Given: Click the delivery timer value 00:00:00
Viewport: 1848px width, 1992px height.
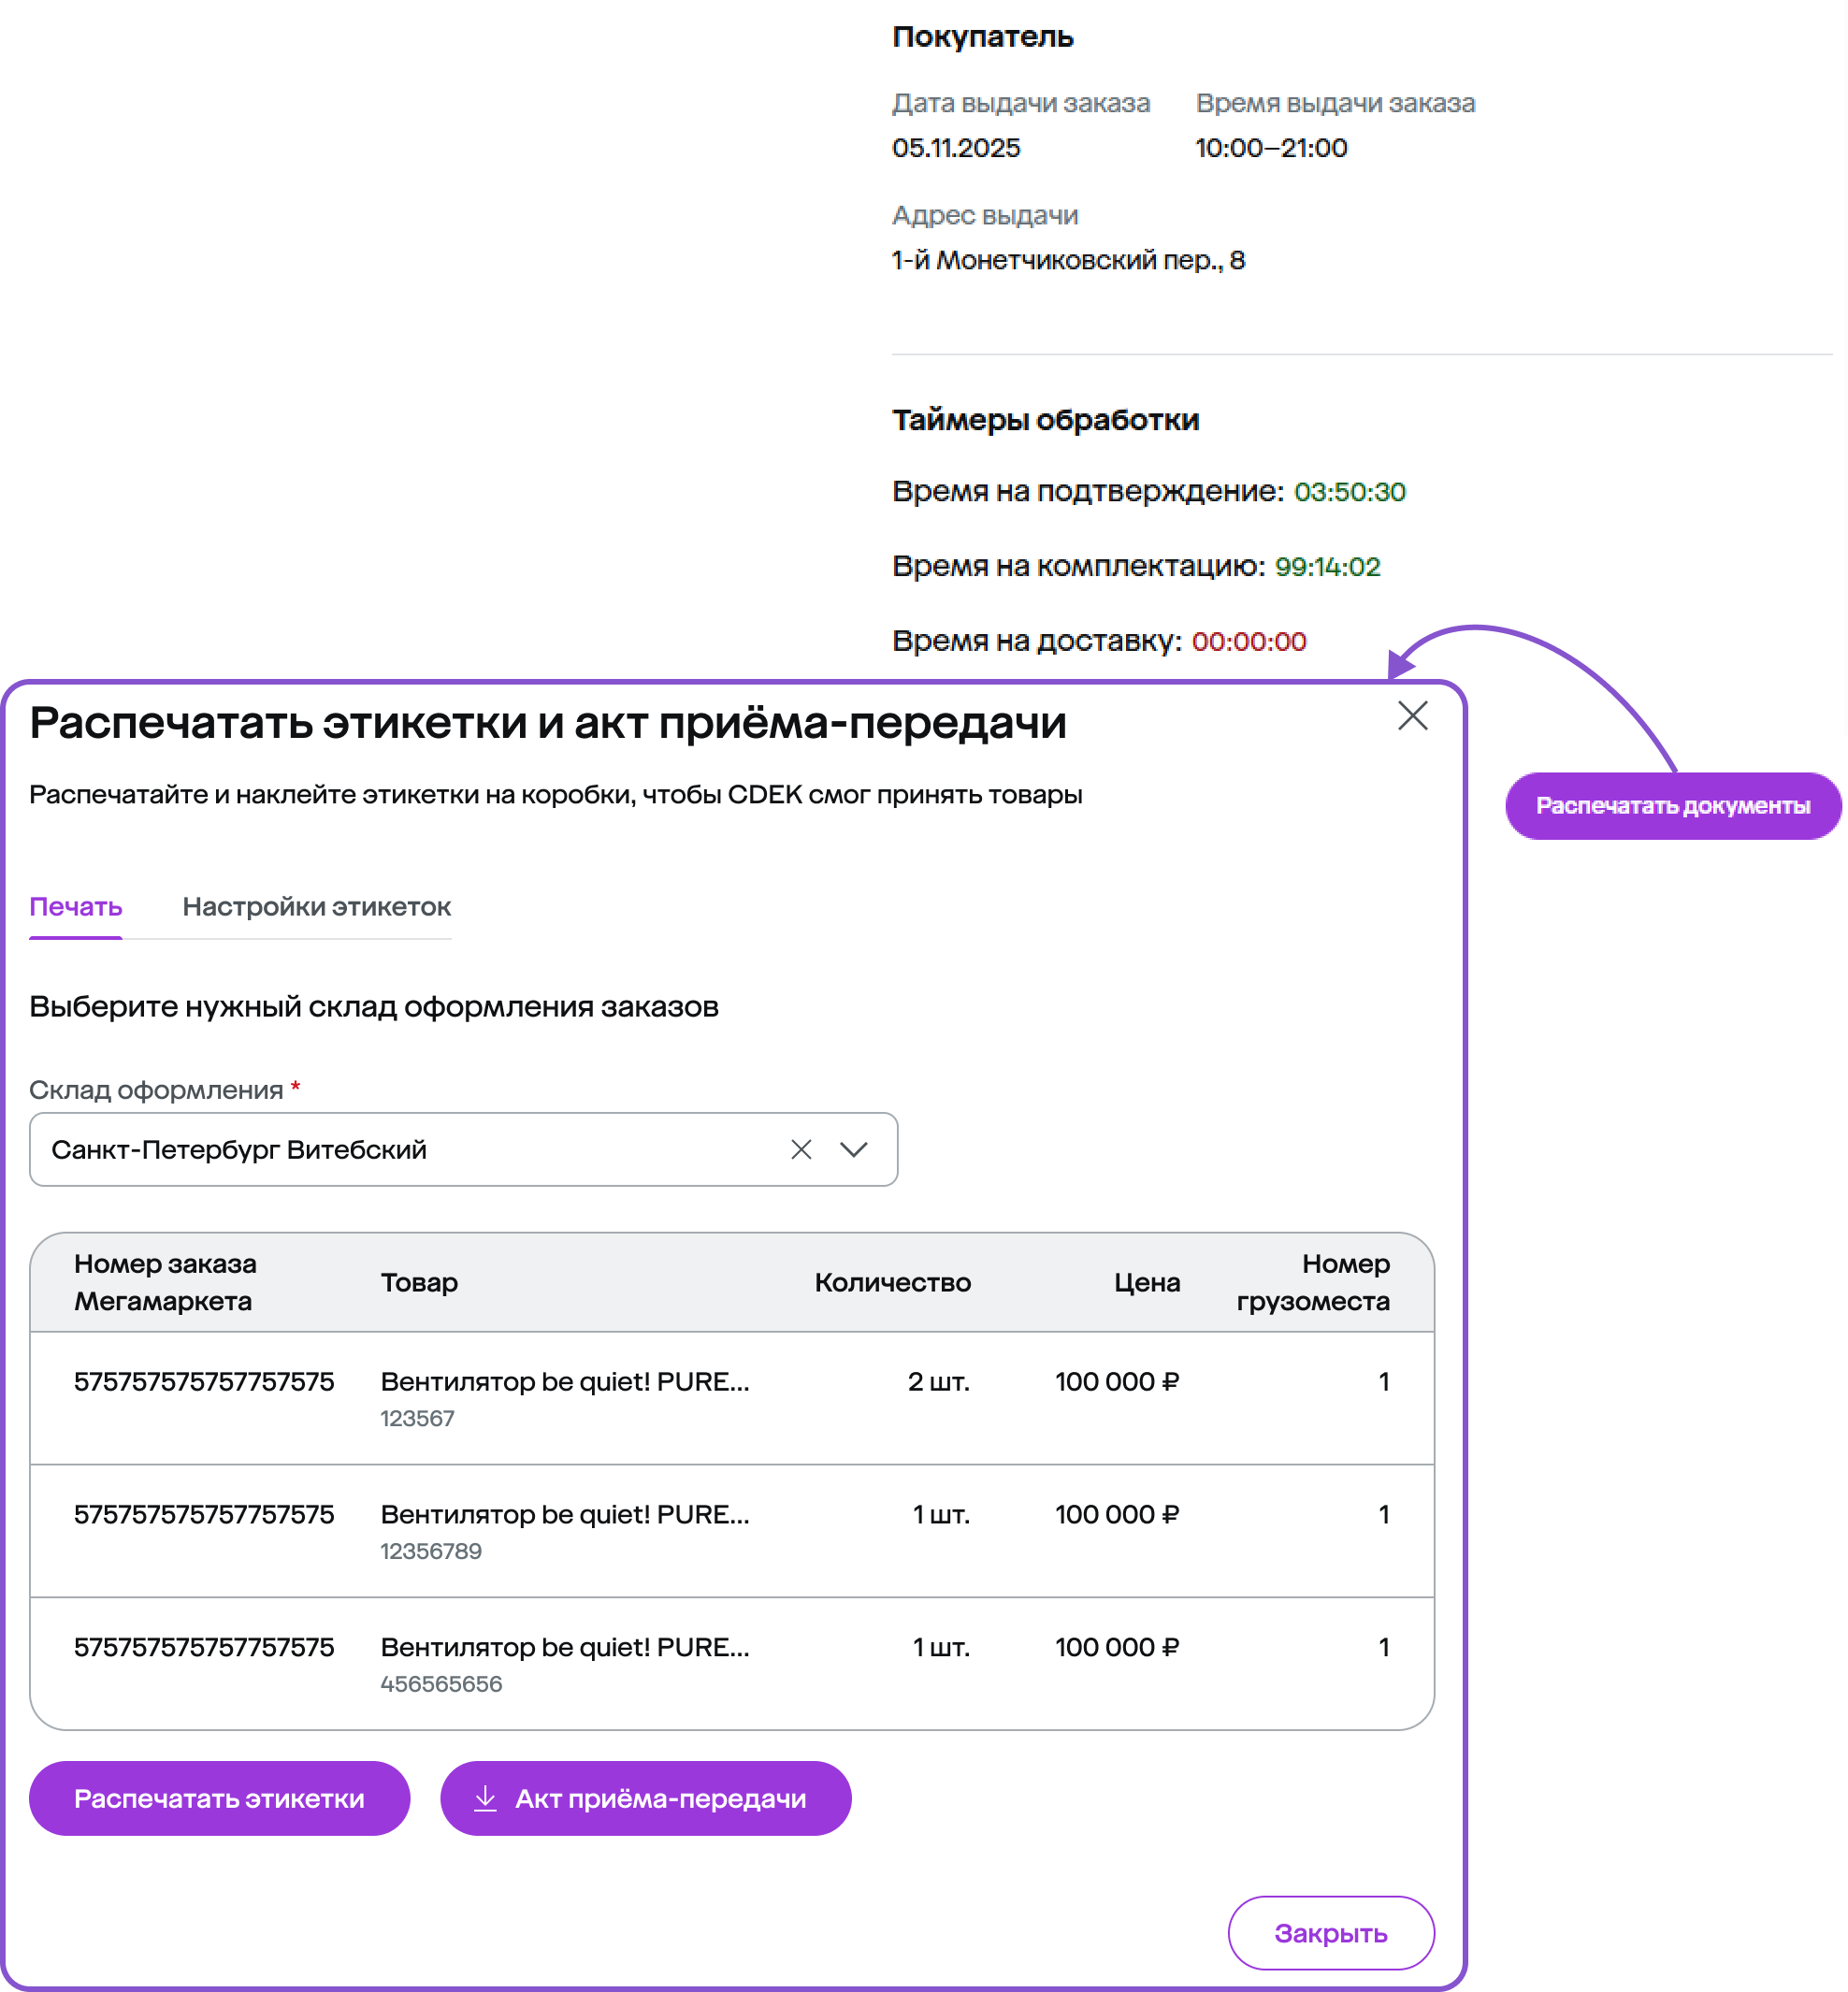Looking at the screenshot, I should click(1249, 641).
